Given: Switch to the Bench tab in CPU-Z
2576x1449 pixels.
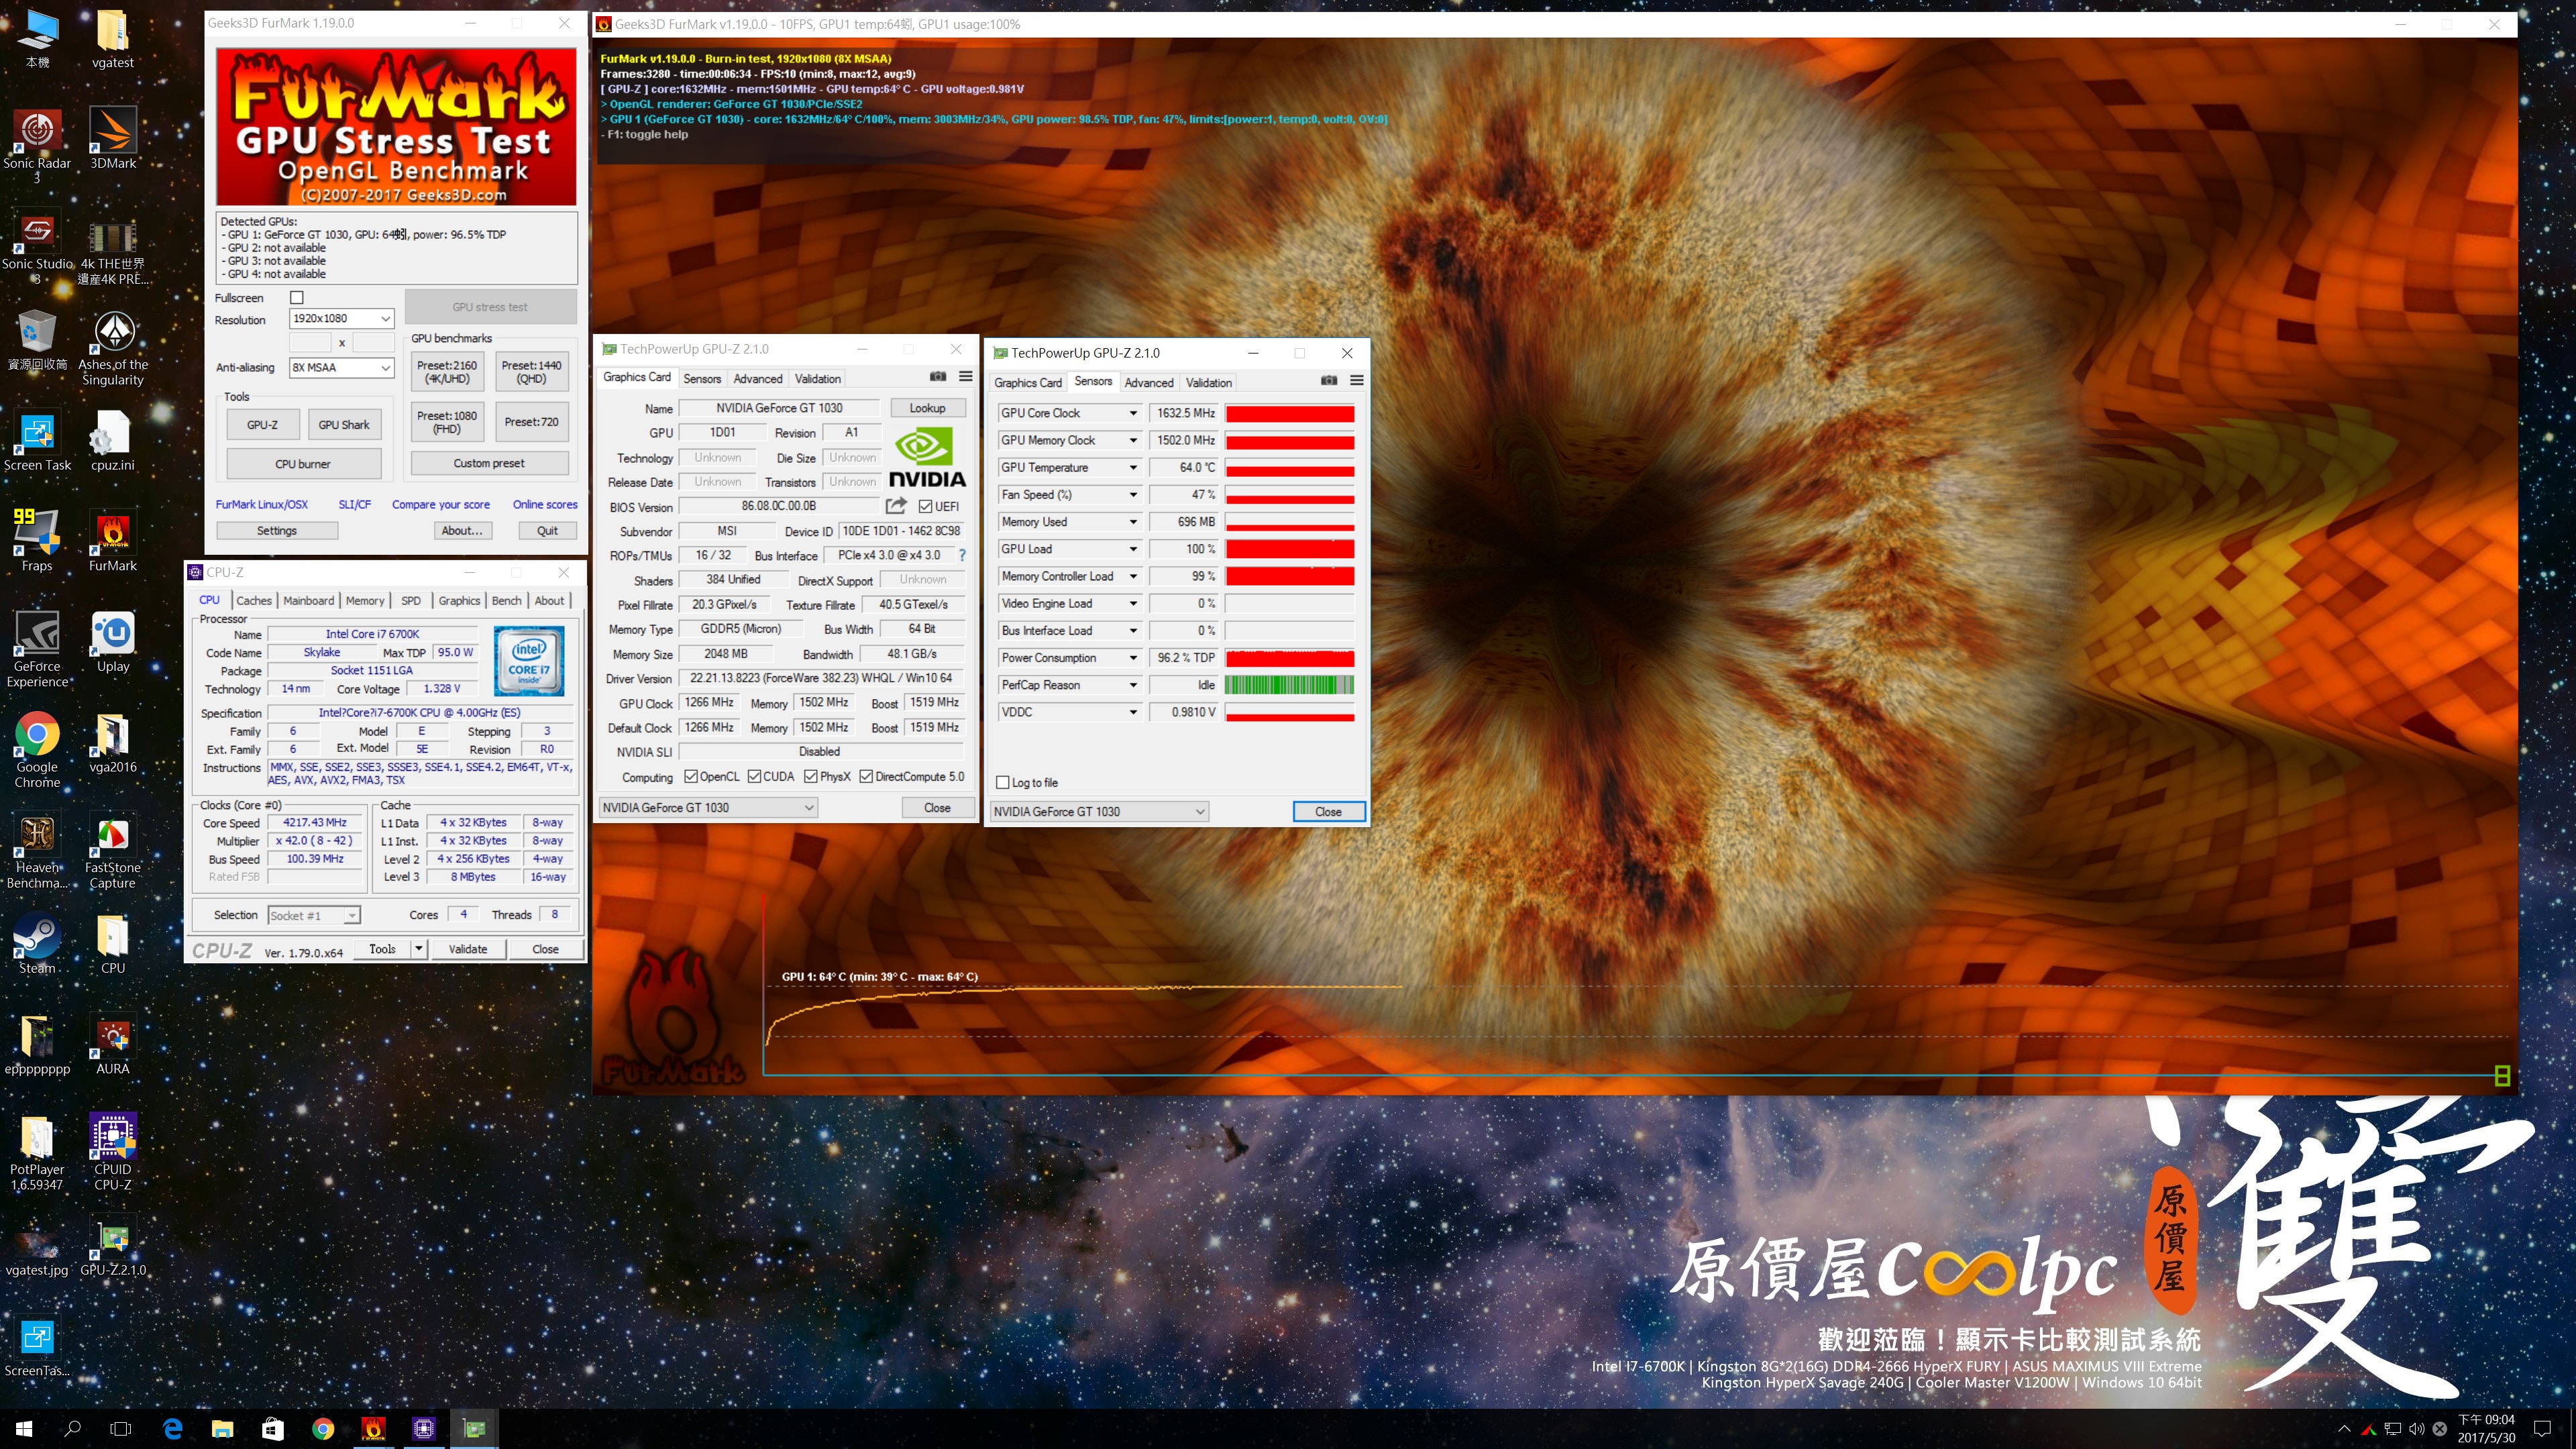Looking at the screenshot, I should click(x=506, y=600).
